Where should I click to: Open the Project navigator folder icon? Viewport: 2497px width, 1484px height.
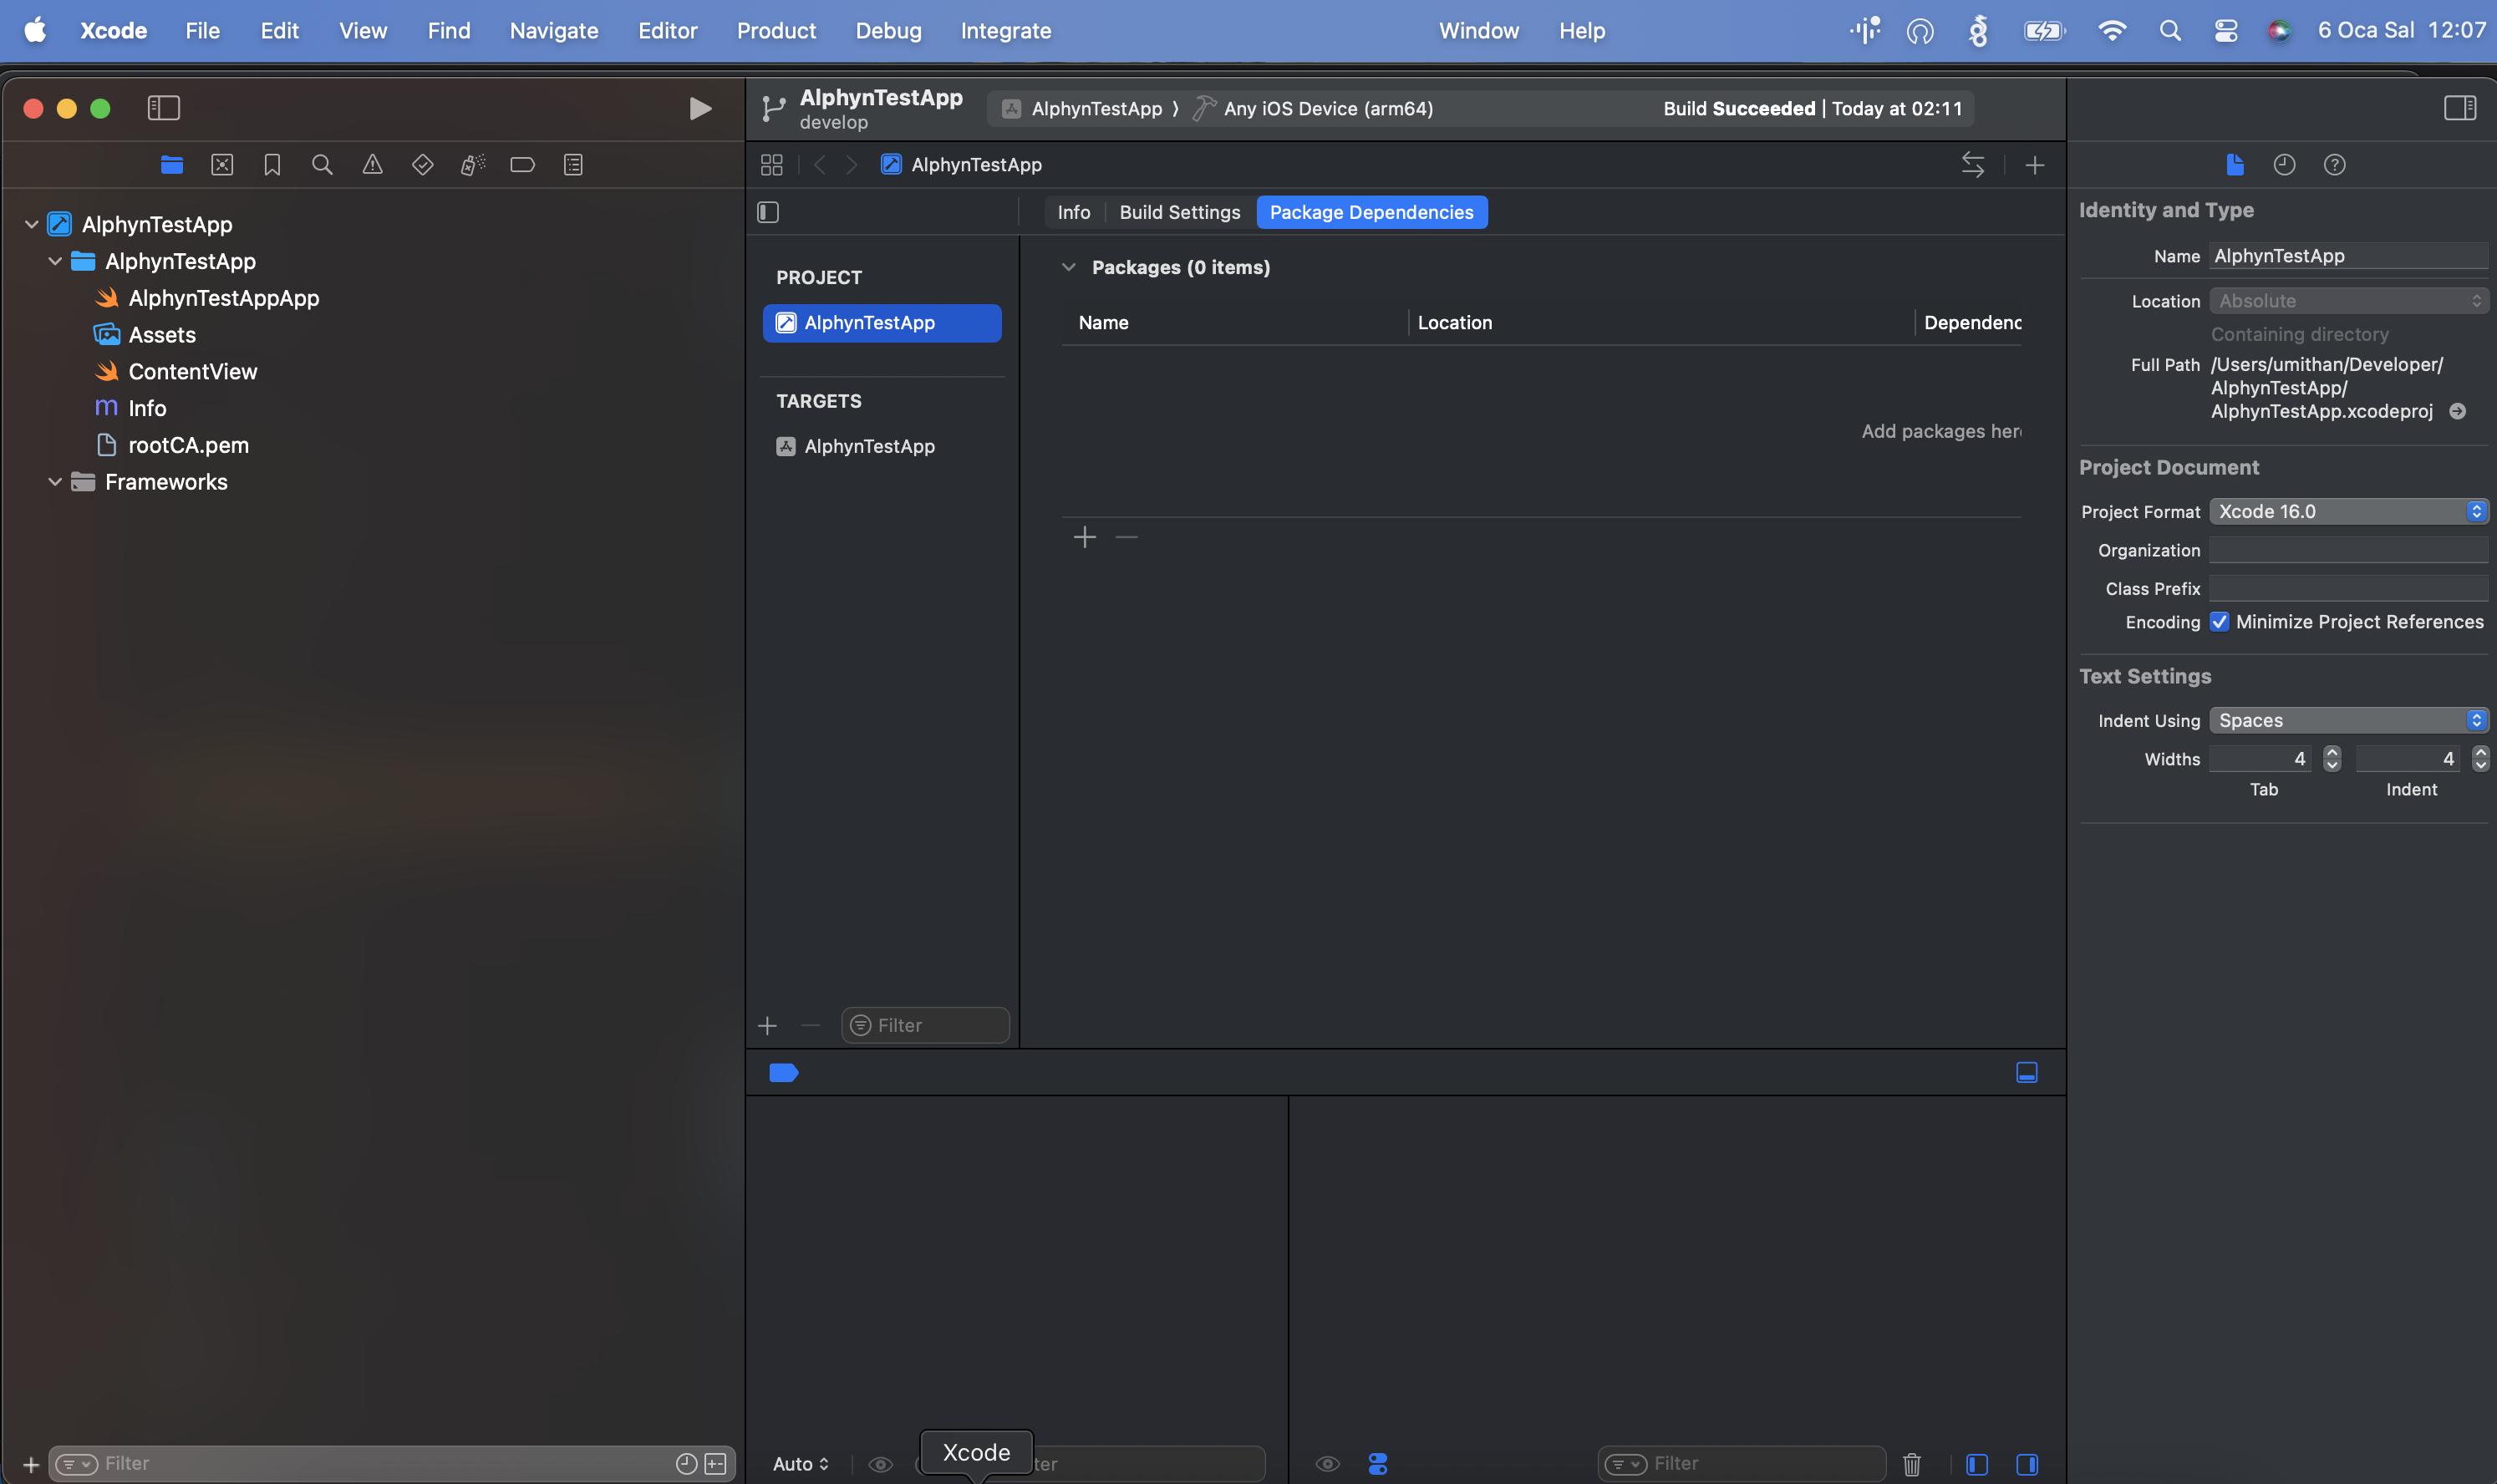pos(172,165)
